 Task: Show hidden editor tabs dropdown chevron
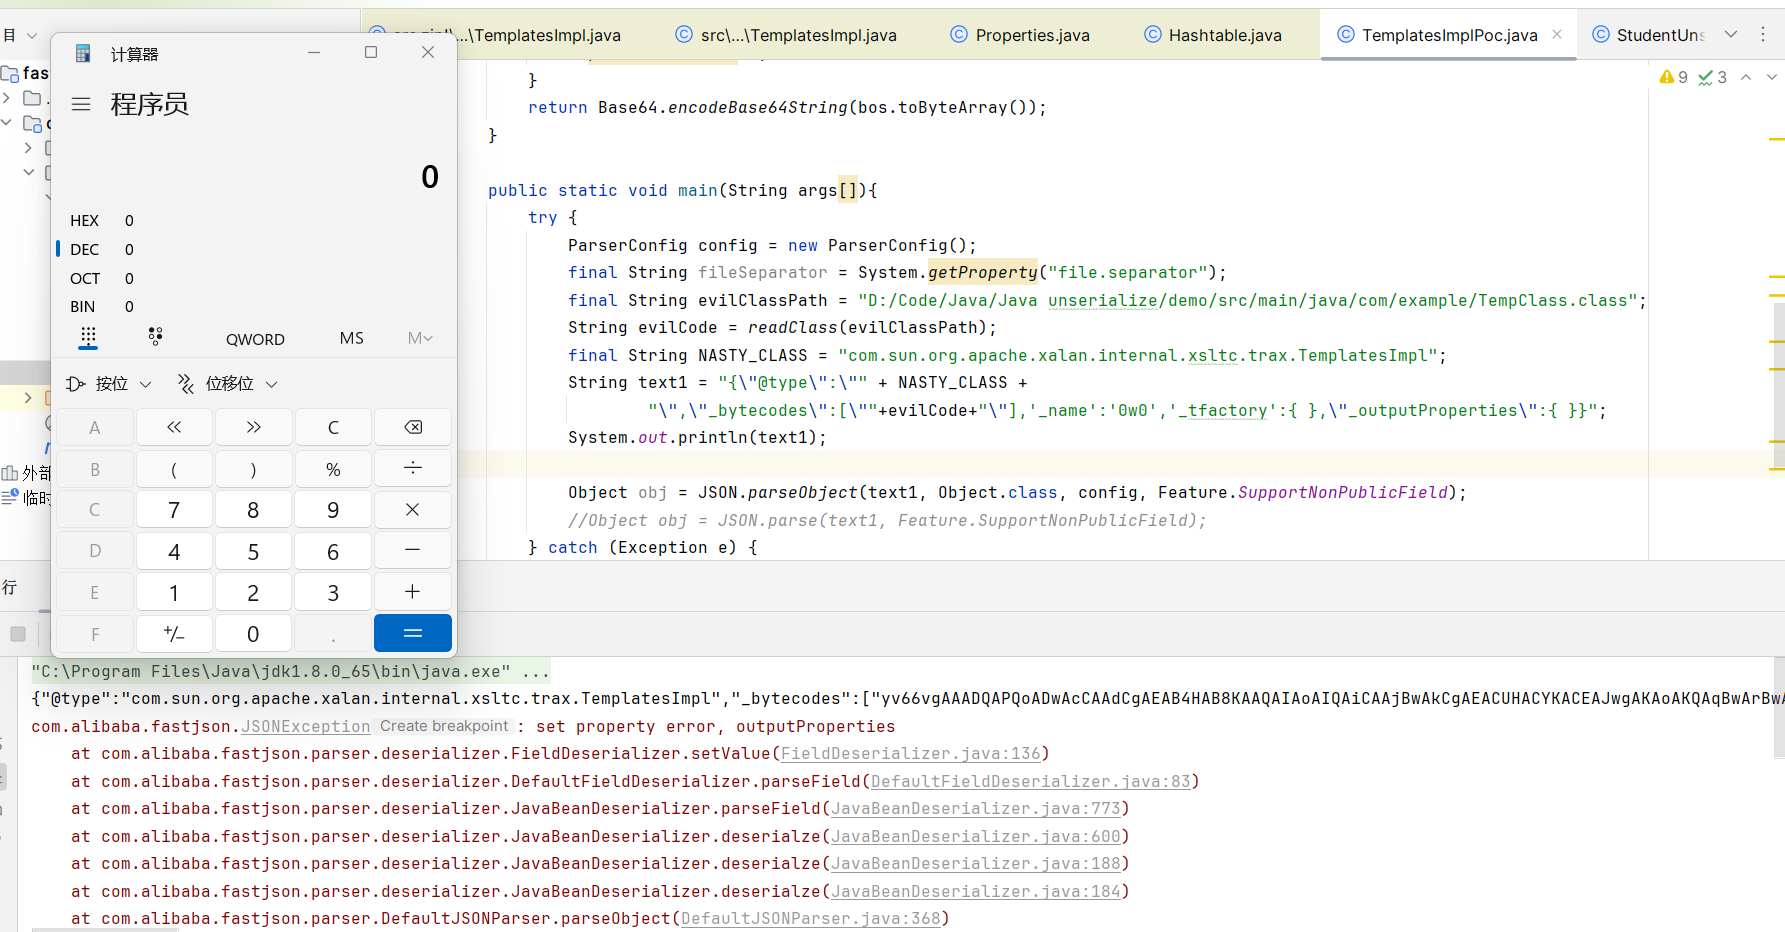[1731, 34]
